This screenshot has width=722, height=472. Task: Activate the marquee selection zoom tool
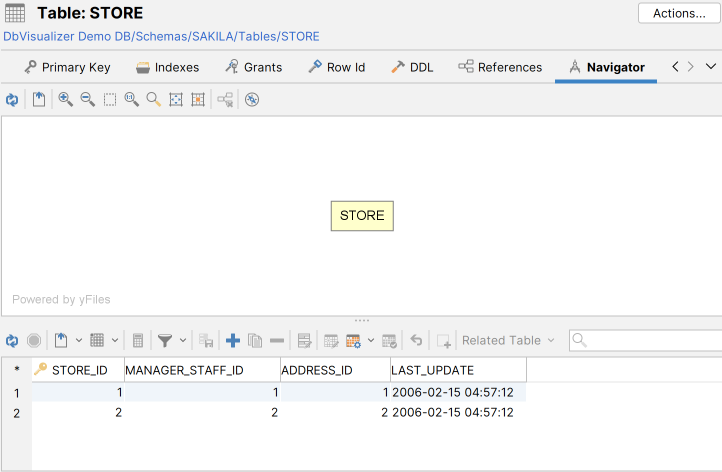click(x=110, y=99)
